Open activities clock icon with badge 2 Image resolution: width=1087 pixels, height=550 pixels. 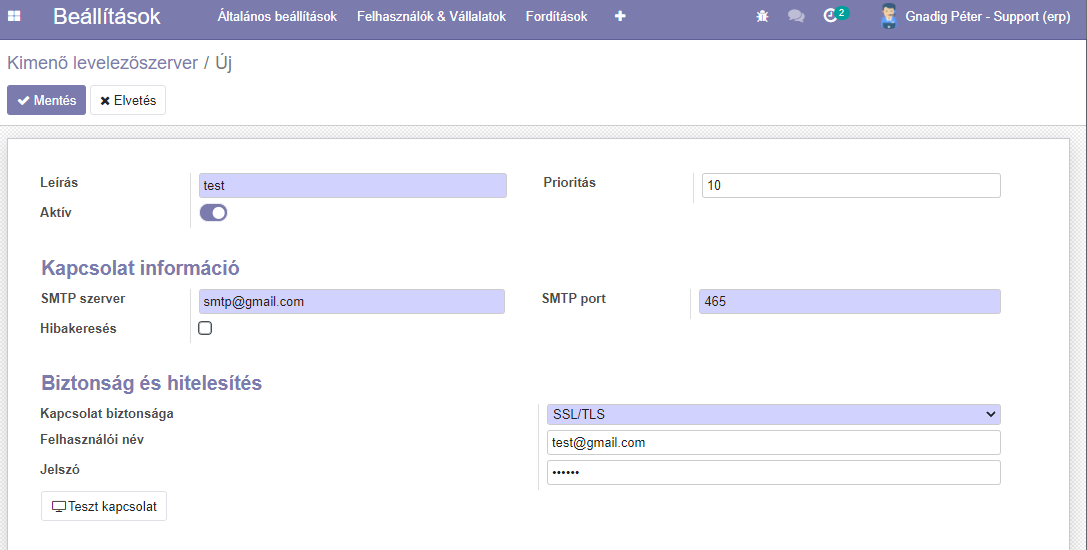tap(835, 15)
